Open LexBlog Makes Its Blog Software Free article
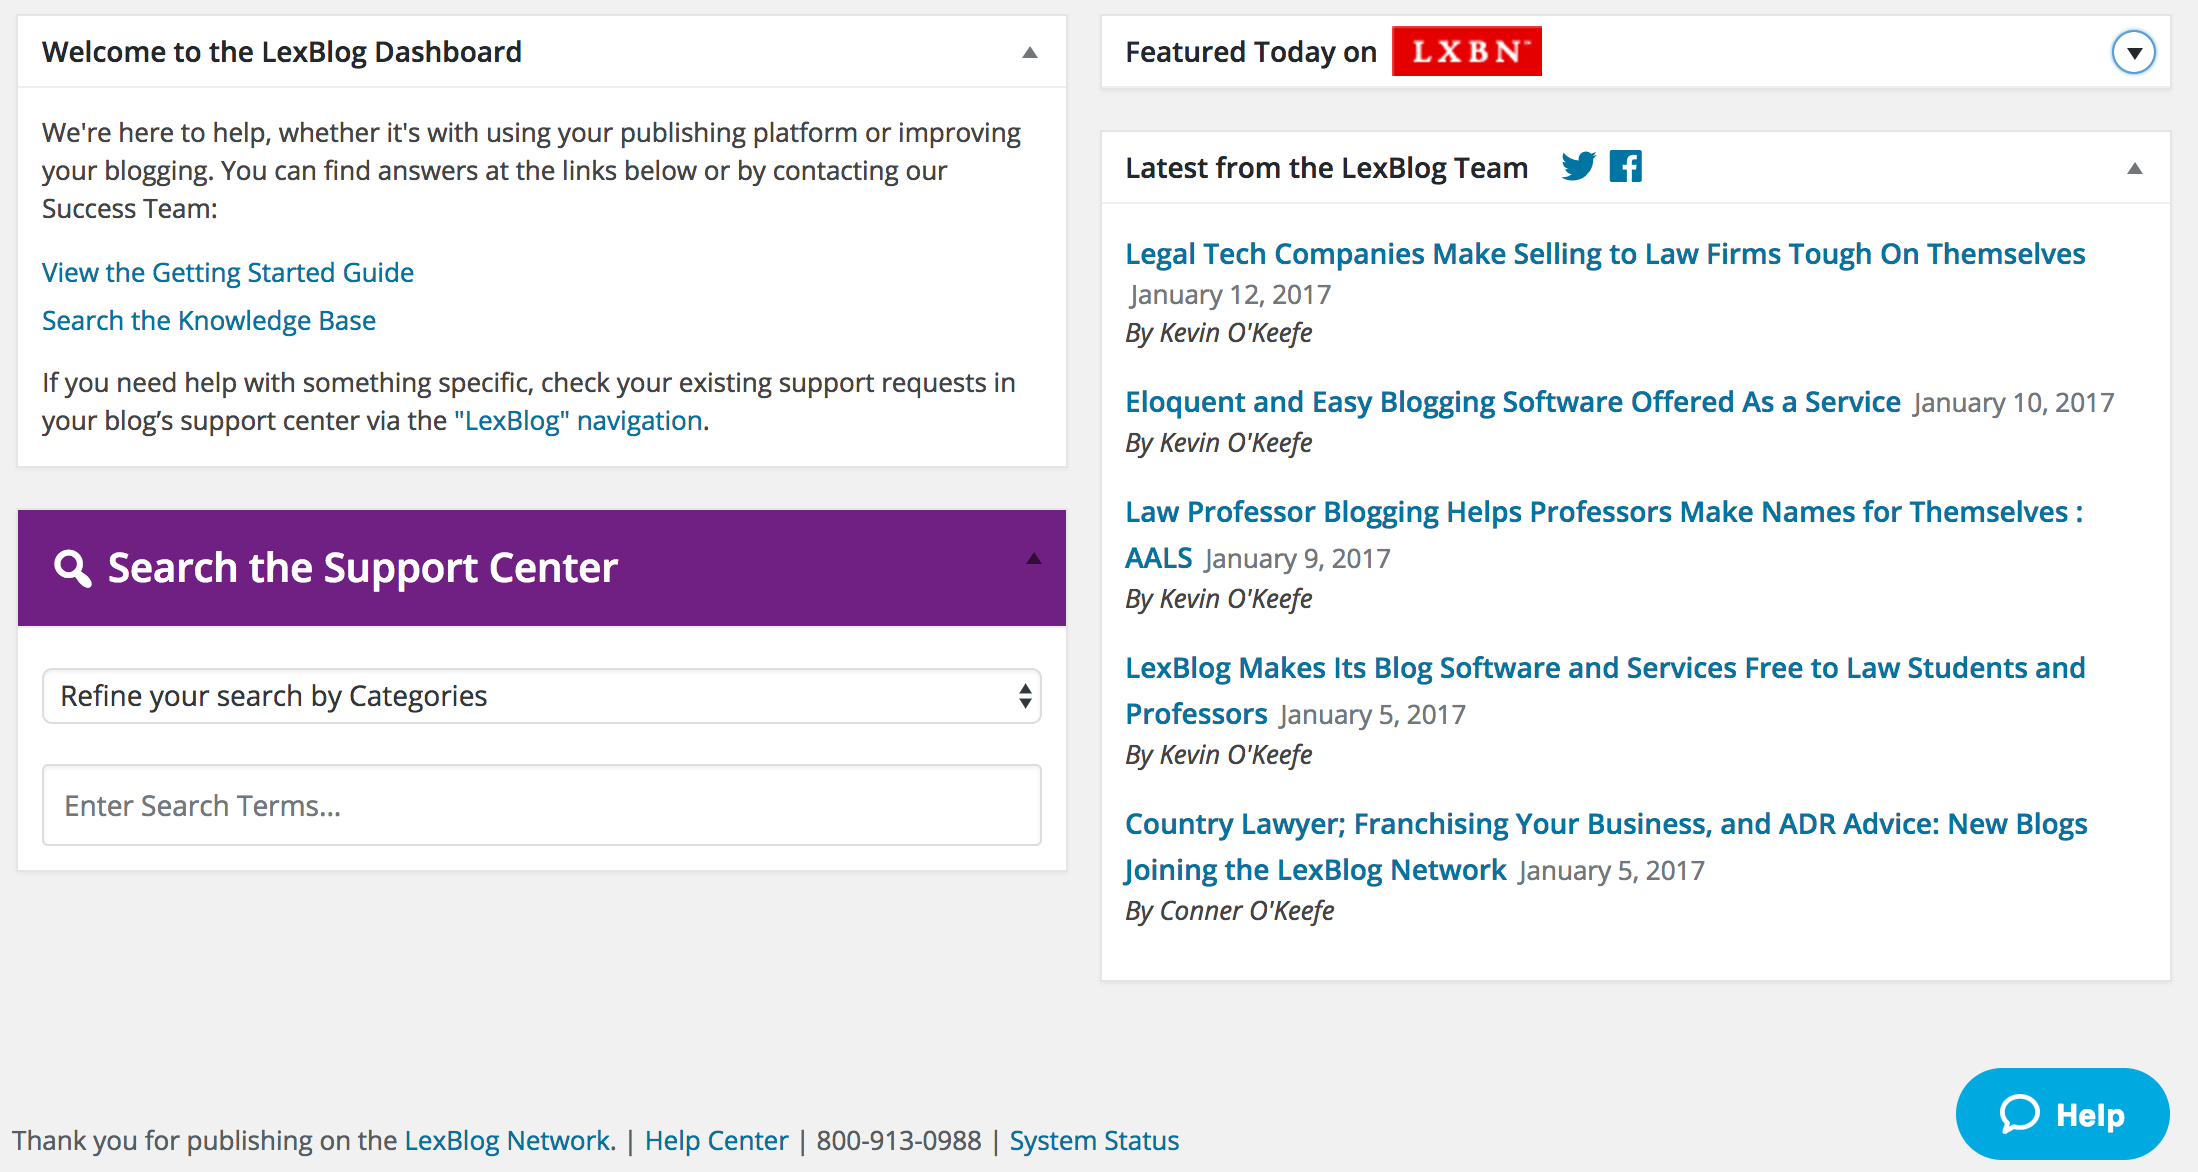The width and height of the screenshot is (2198, 1172). (1605, 690)
